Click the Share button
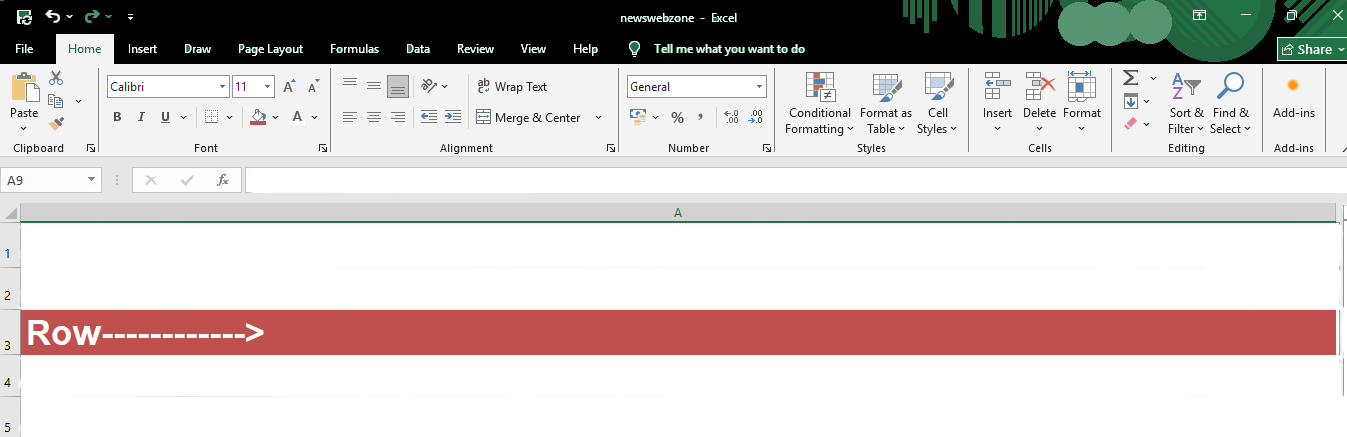 [1313, 49]
